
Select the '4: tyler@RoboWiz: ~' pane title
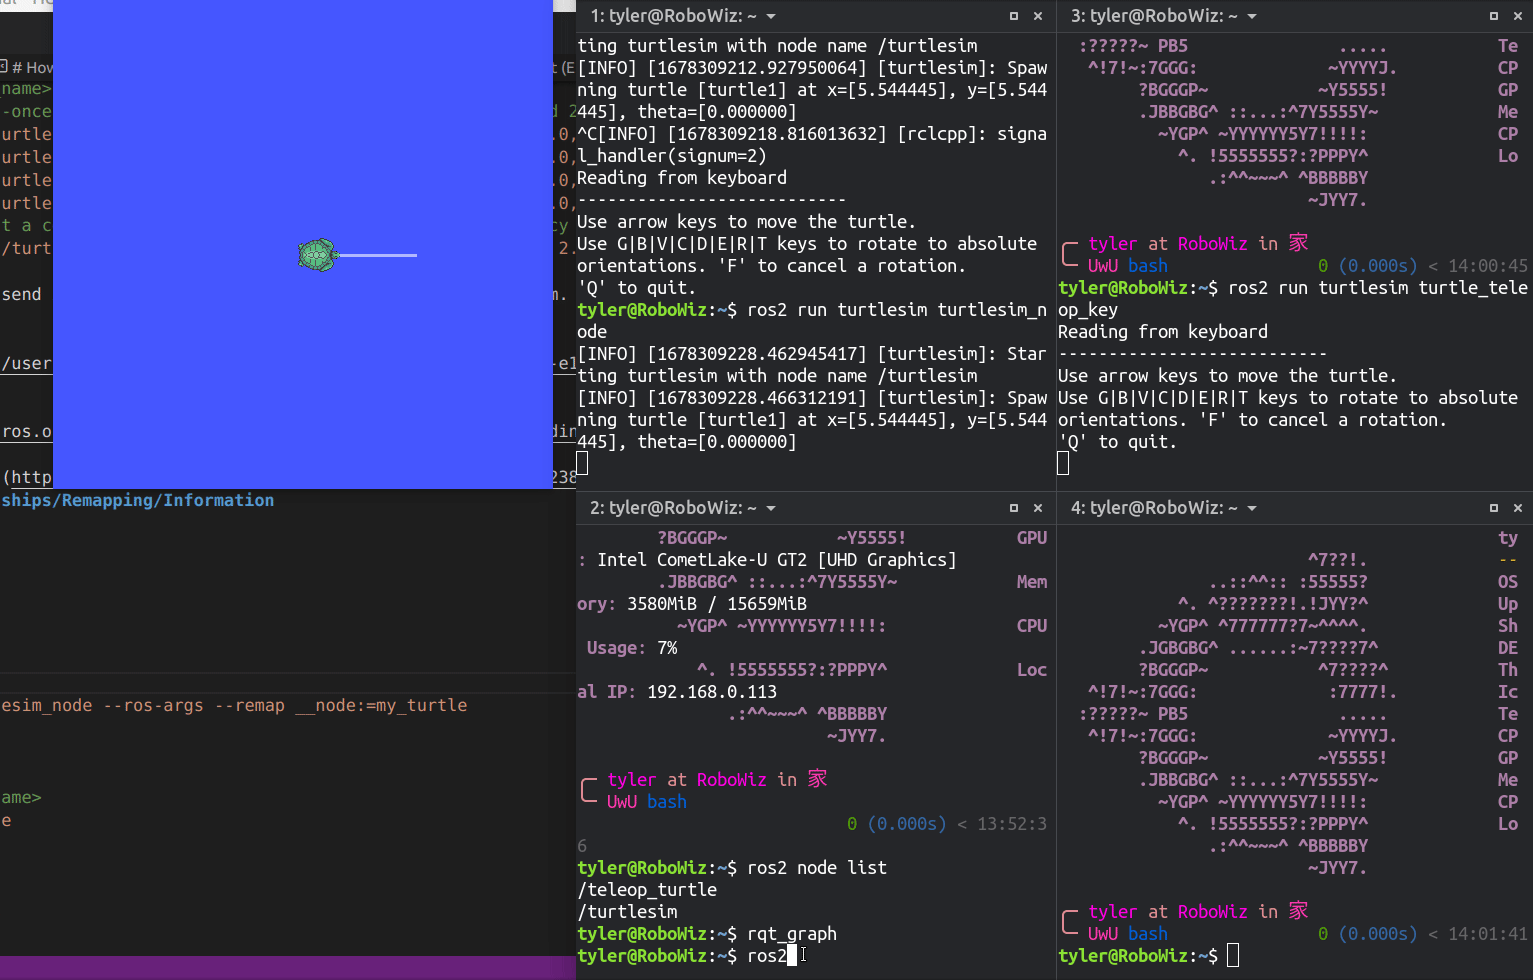(1154, 508)
